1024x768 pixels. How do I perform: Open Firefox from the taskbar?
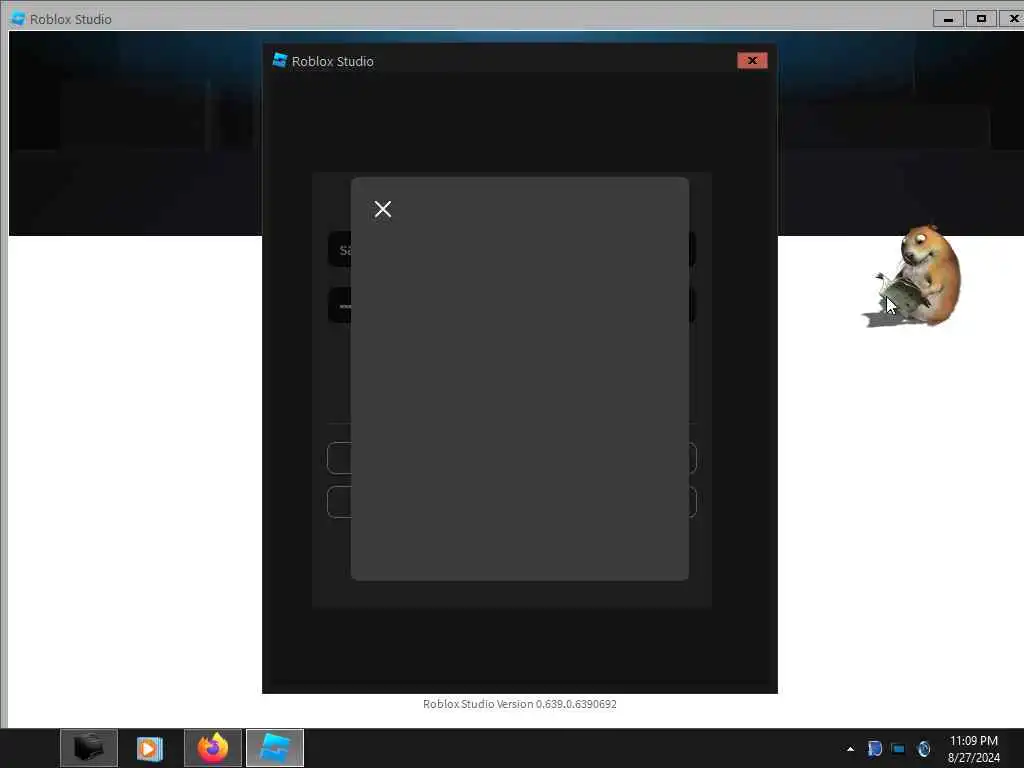tap(213, 748)
